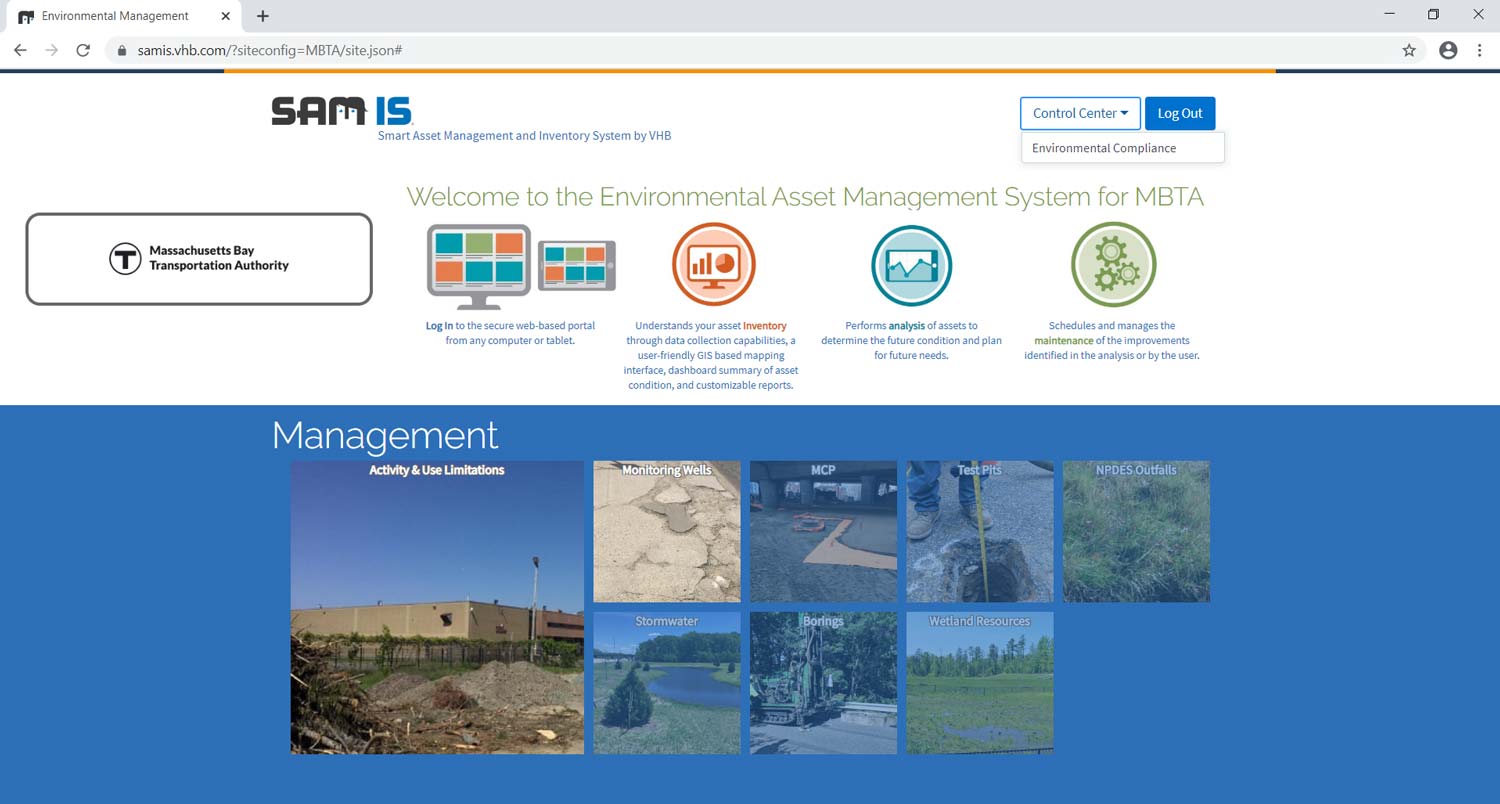This screenshot has width=1500, height=804.
Task: Open the Monitoring Wells tile
Action: [667, 531]
